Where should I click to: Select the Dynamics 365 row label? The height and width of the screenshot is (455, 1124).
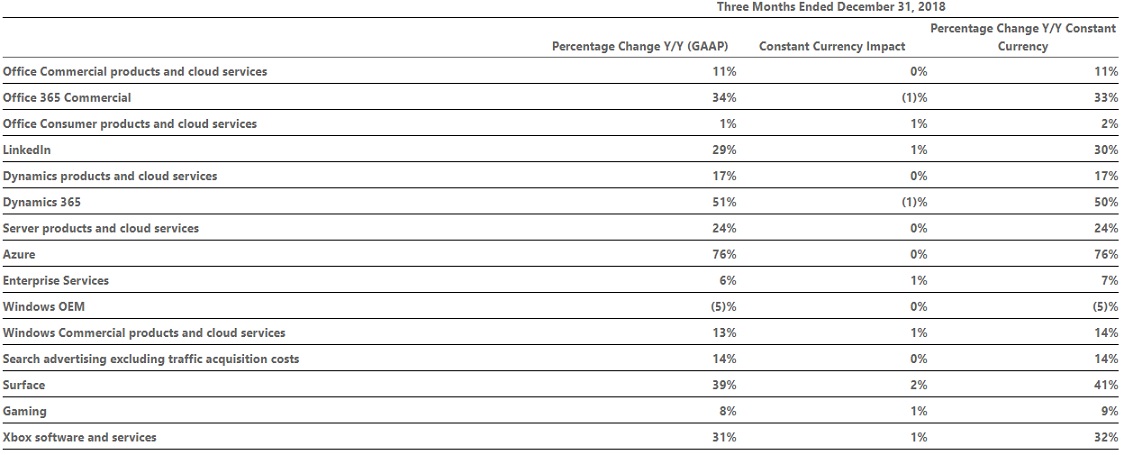[42, 202]
